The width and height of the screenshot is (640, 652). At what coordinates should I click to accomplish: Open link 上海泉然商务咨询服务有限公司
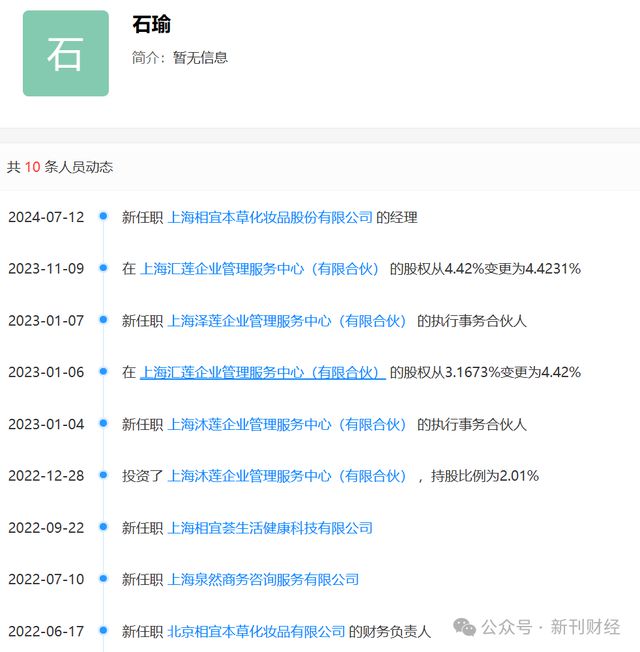pyautogui.click(x=263, y=579)
